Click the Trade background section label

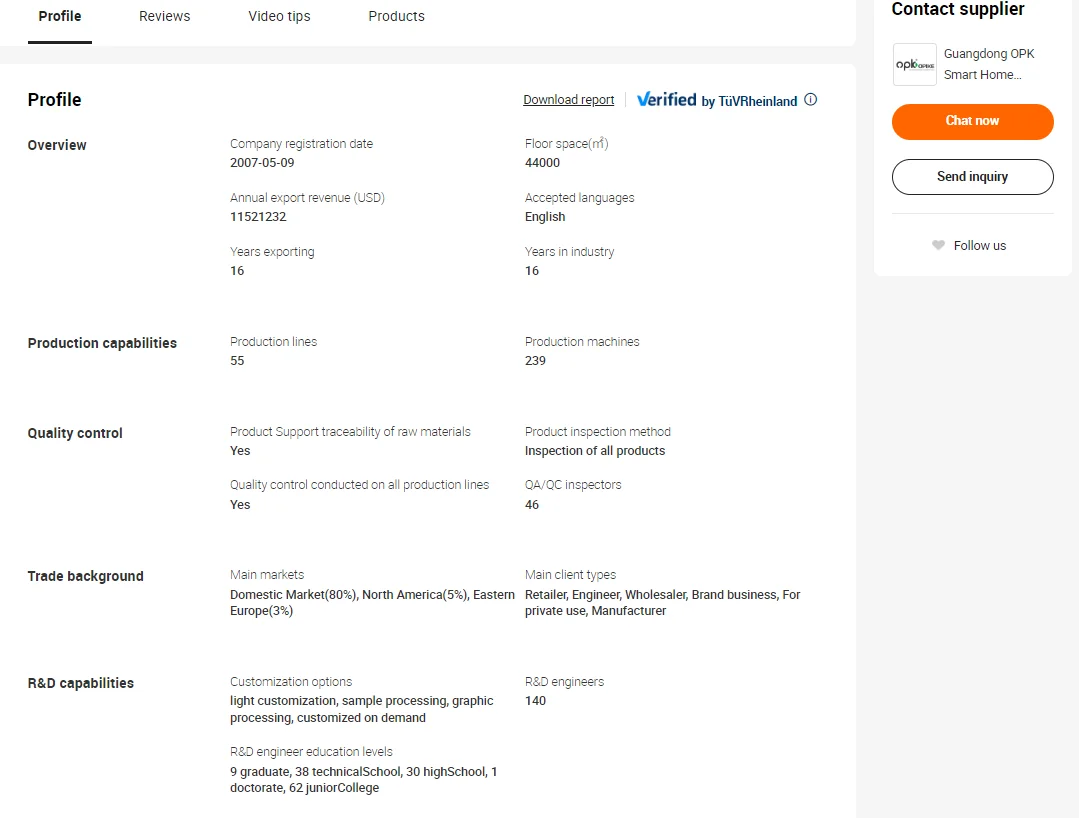click(x=85, y=577)
